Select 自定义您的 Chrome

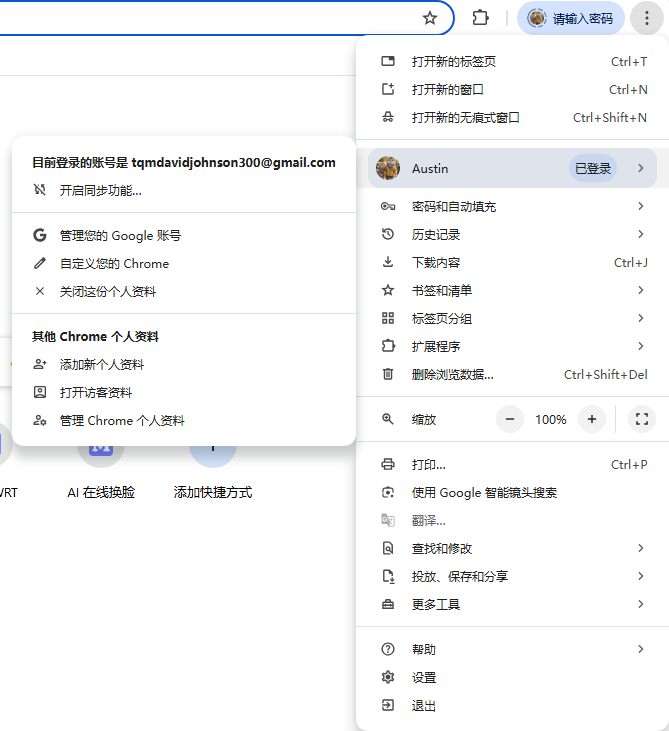coord(184,263)
